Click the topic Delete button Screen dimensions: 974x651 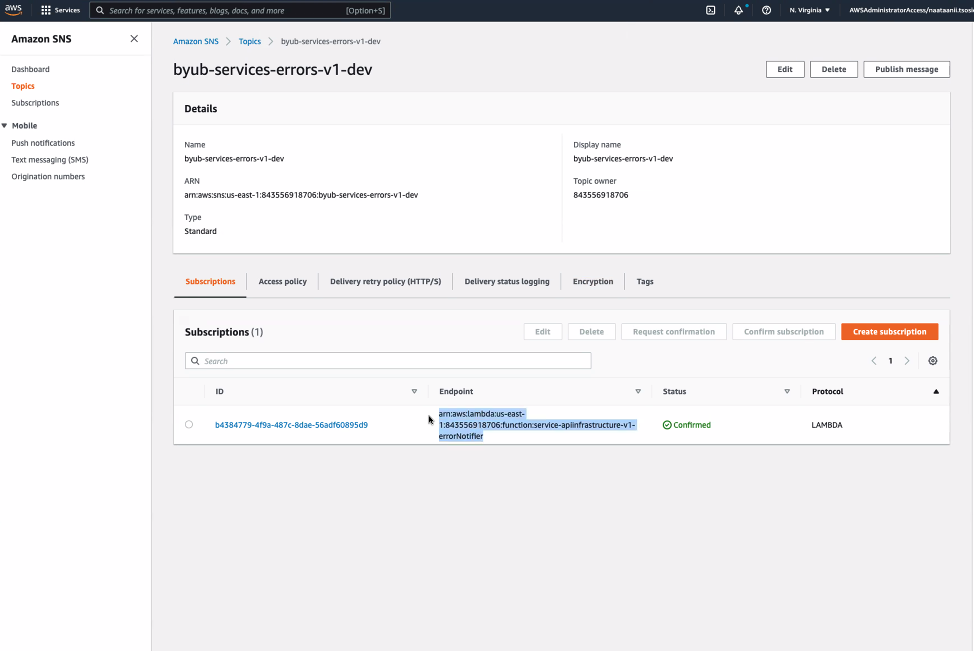click(x=834, y=69)
